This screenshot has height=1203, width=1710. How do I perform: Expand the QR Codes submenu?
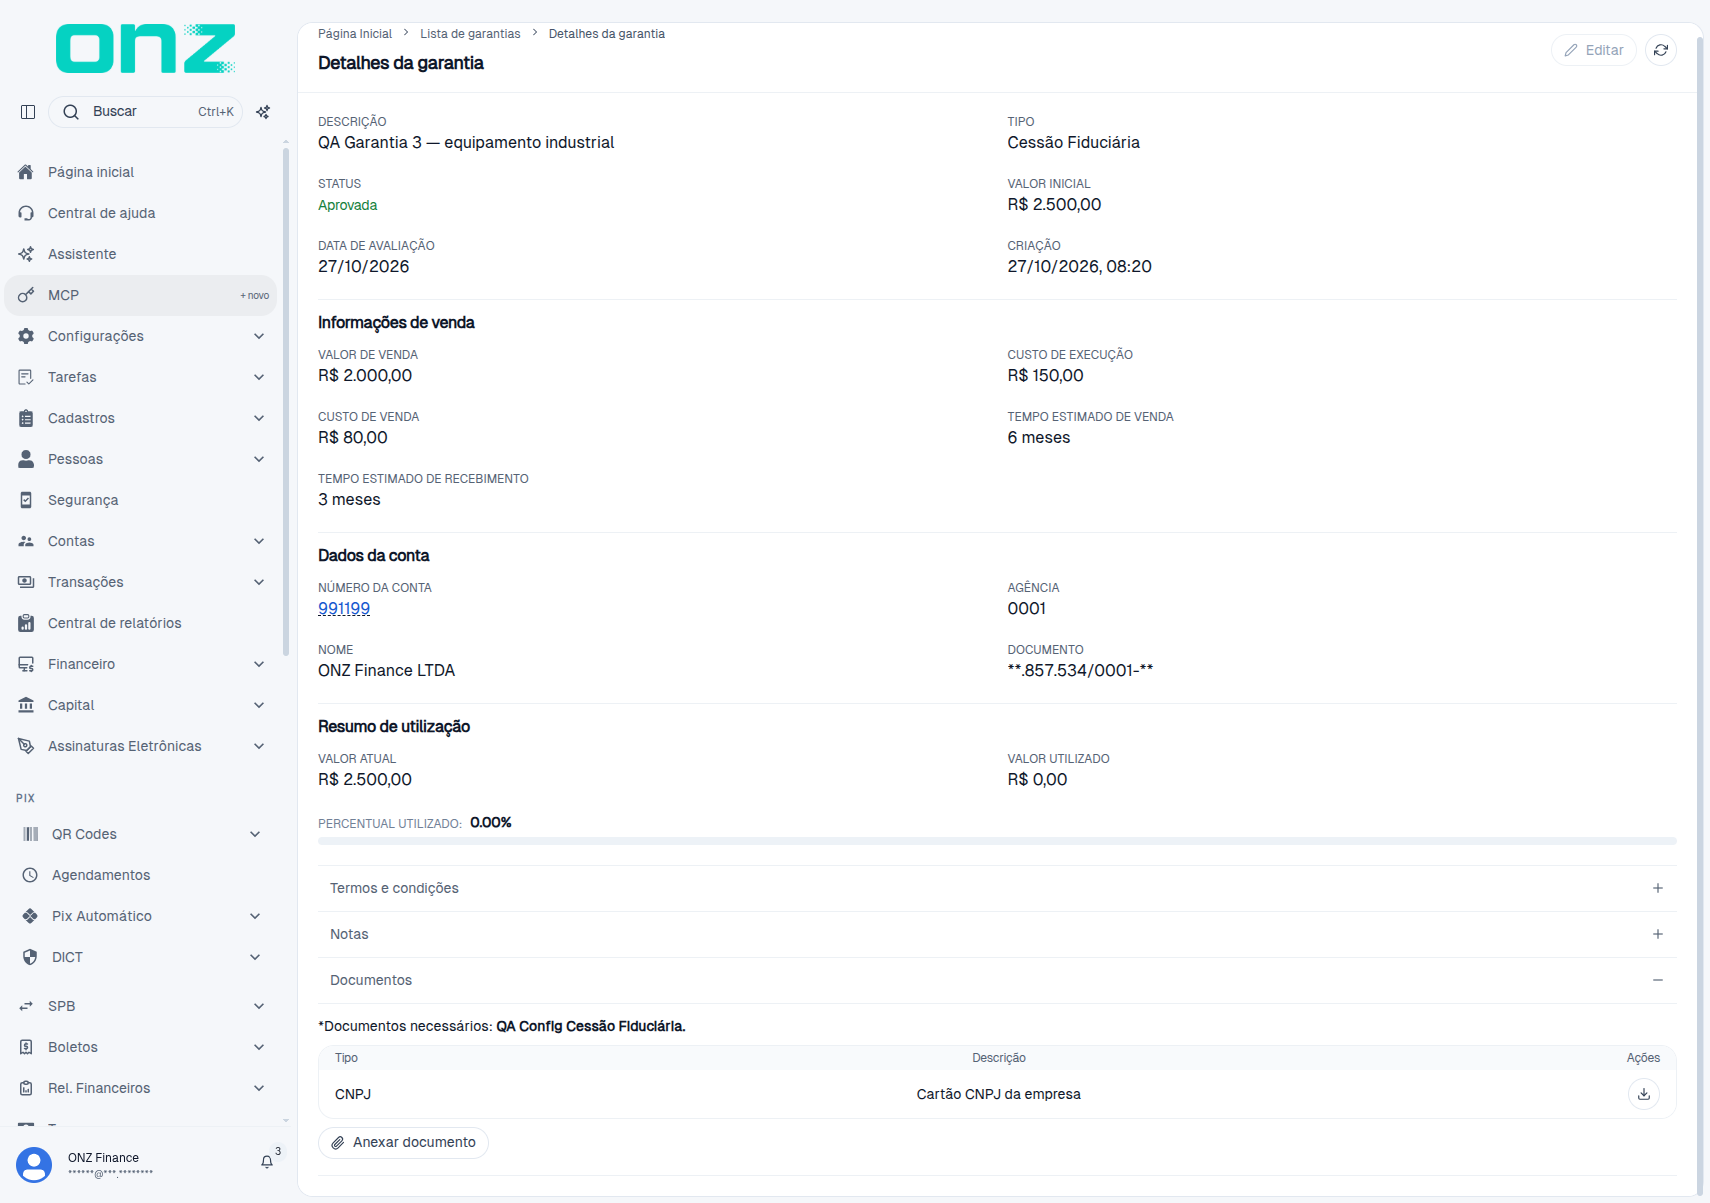tap(141, 834)
